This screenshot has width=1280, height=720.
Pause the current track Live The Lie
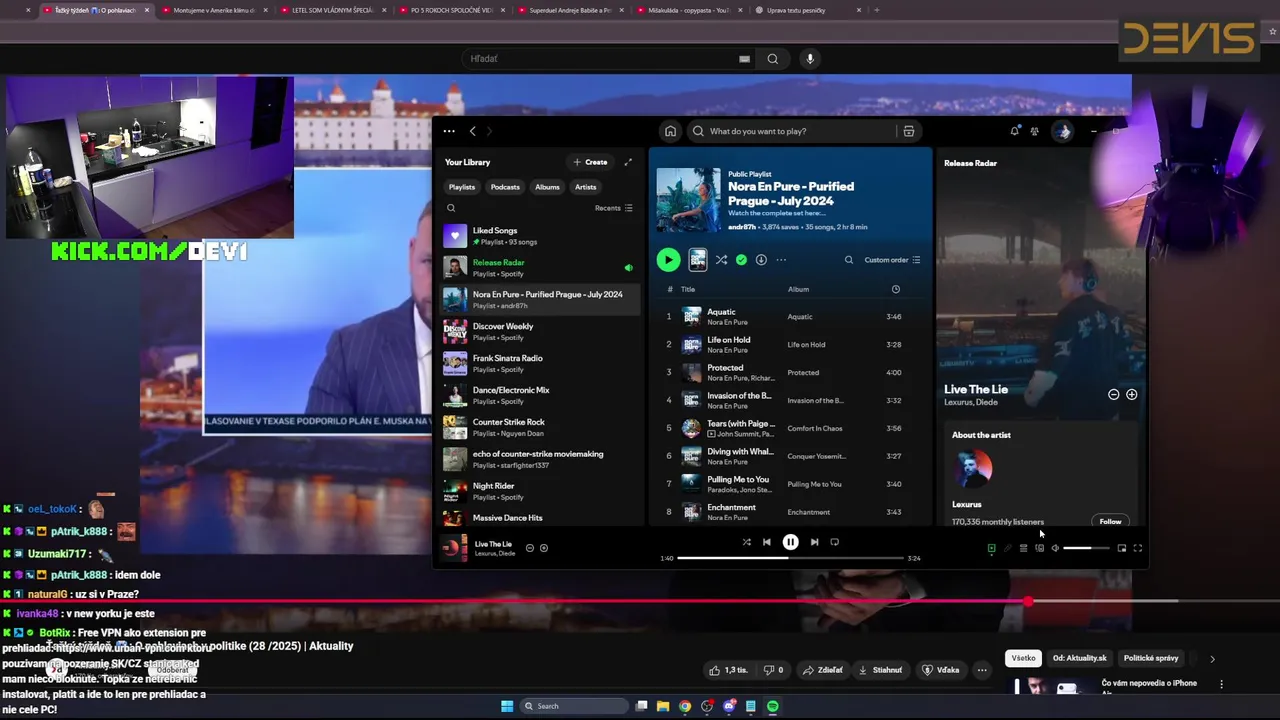[x=790, y=542]
